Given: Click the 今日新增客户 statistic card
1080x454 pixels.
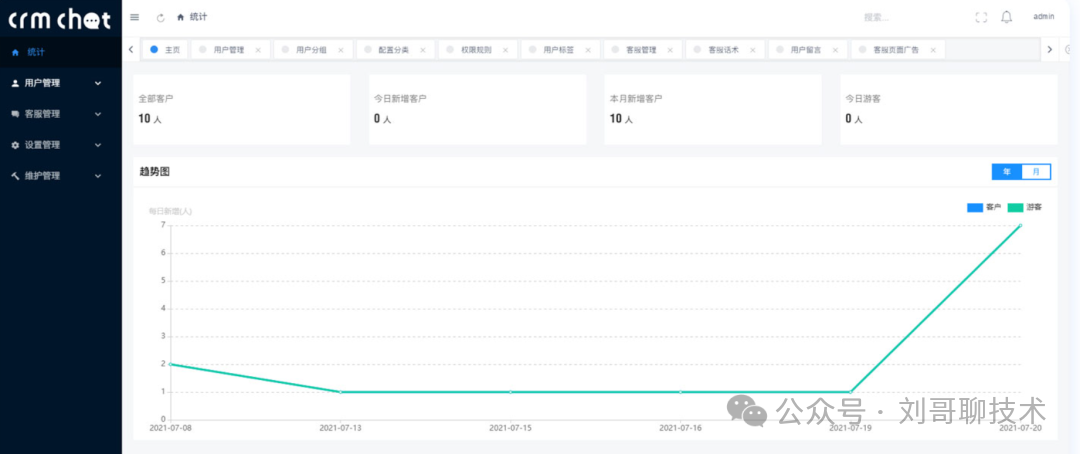Looking at the screenshot, I should tap(477, 110).
